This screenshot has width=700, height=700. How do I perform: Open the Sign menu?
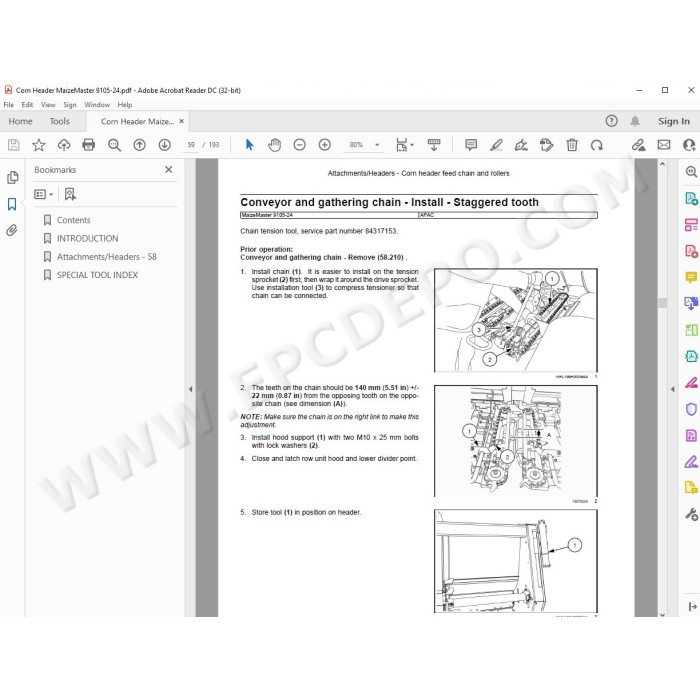70,104
